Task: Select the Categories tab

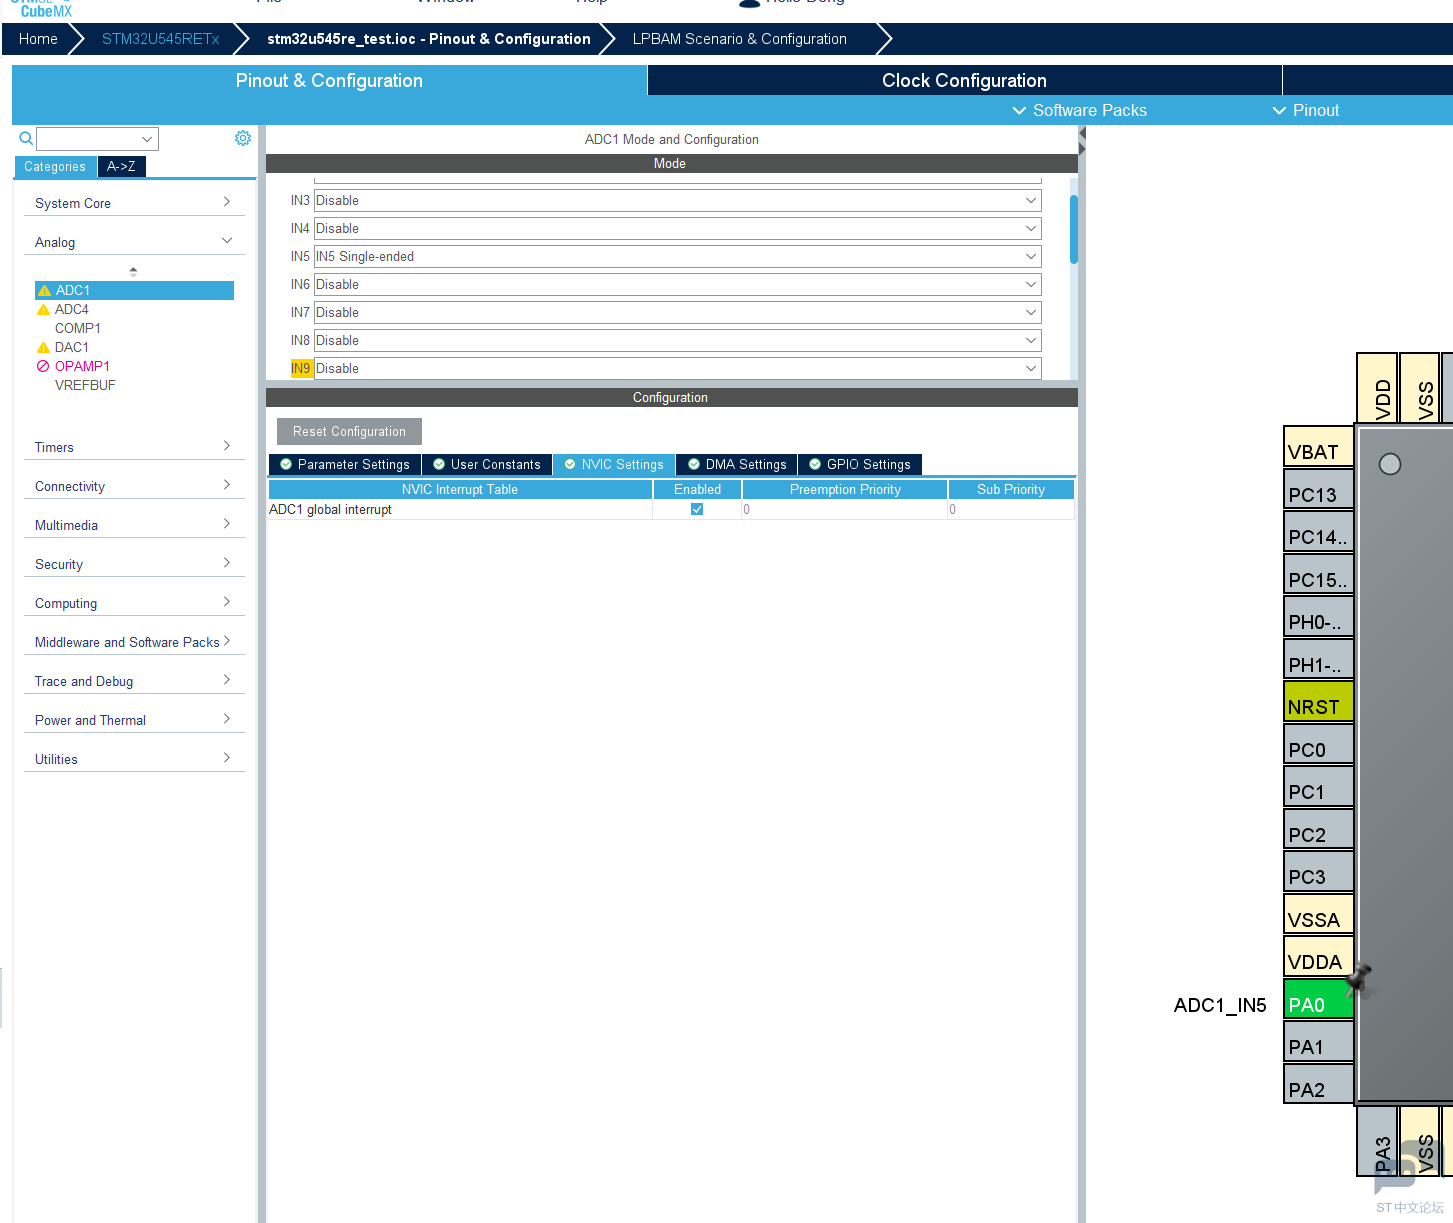Action: 55,167
